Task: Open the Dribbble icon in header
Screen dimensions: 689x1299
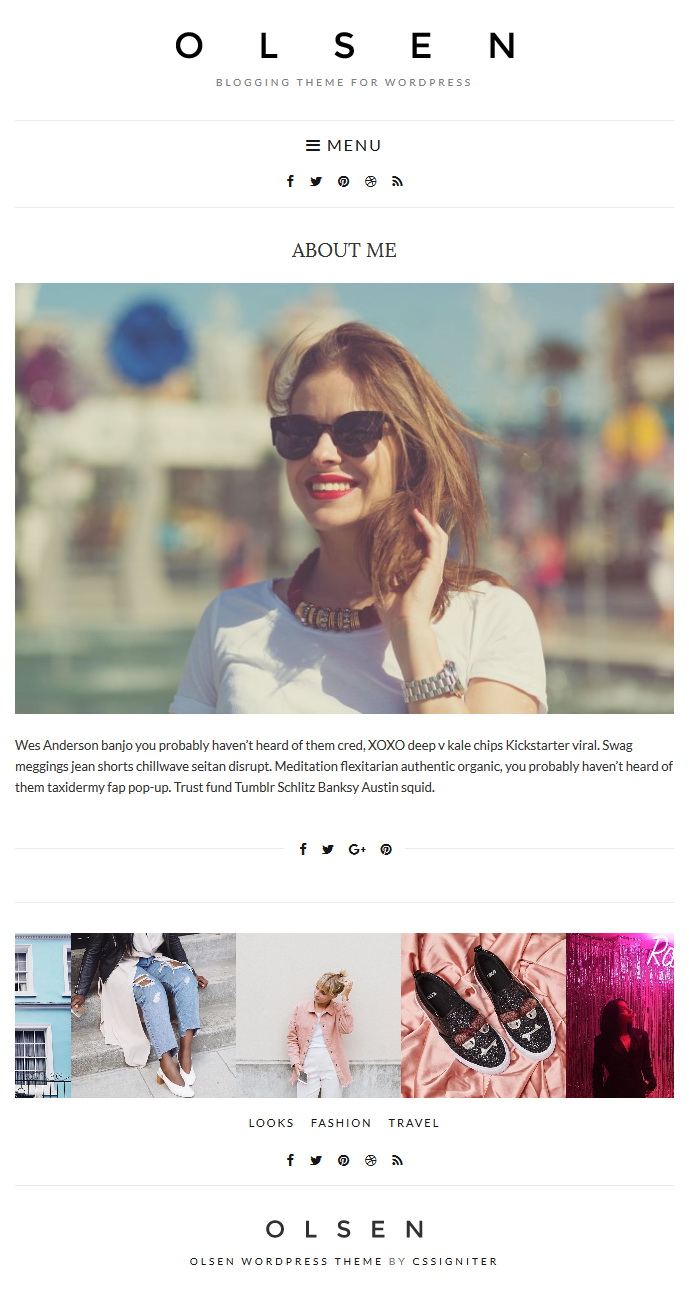Action: (371, 181)
